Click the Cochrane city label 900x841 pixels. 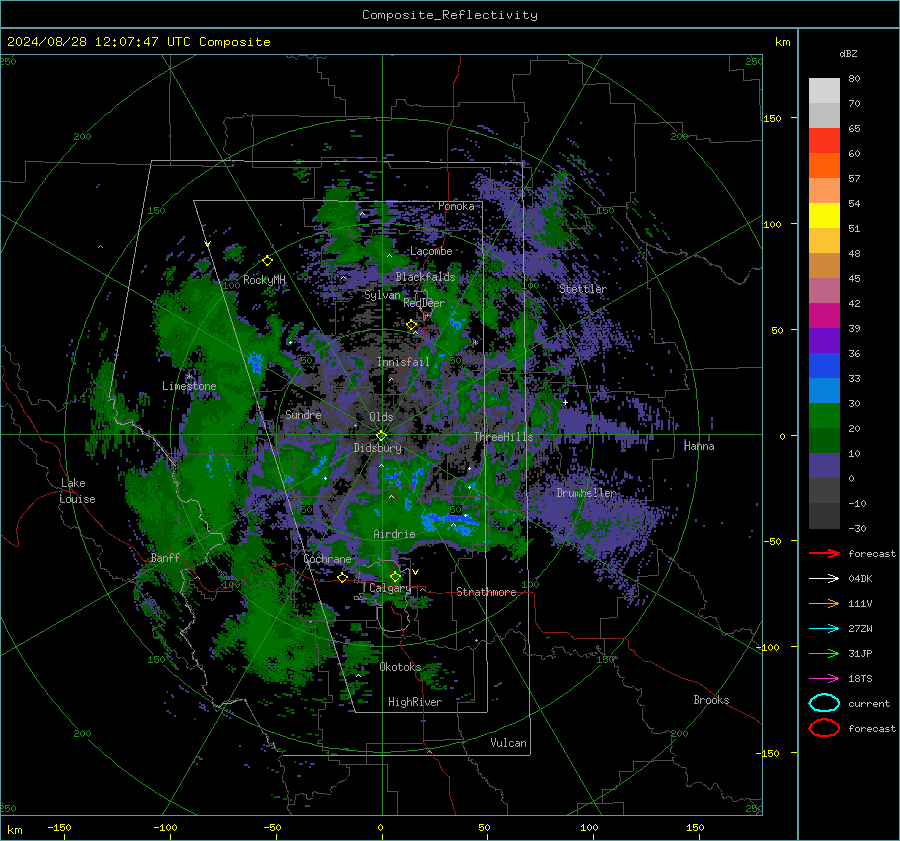(327, 559)
